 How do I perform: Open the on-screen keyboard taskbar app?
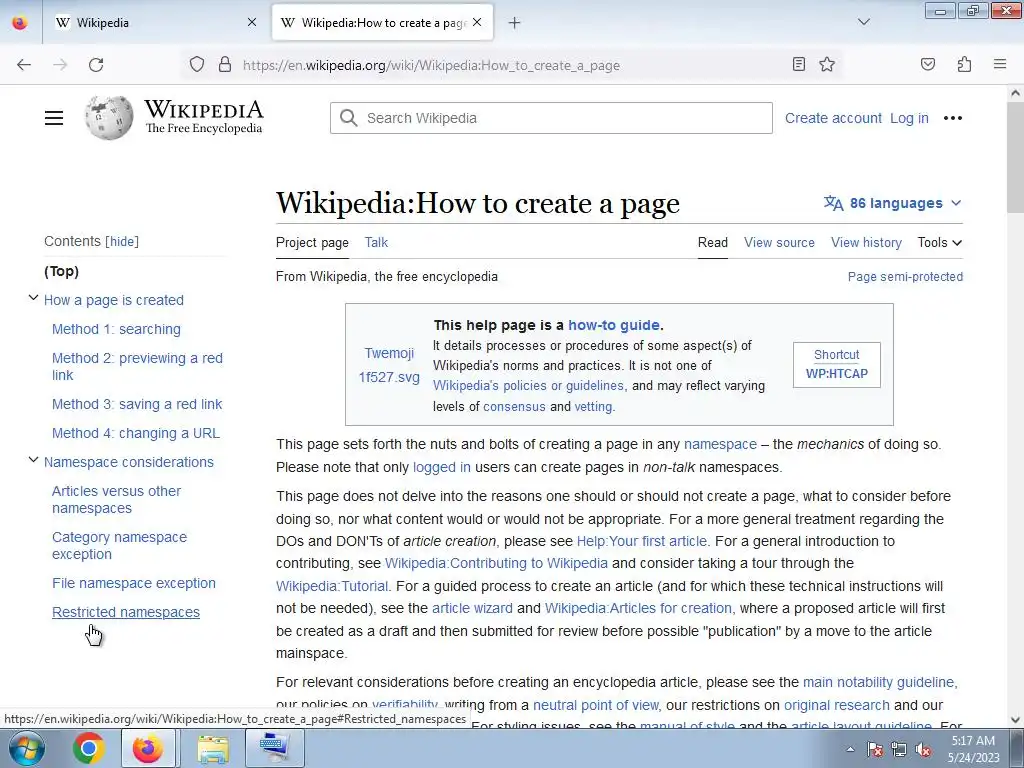[274, 748]
